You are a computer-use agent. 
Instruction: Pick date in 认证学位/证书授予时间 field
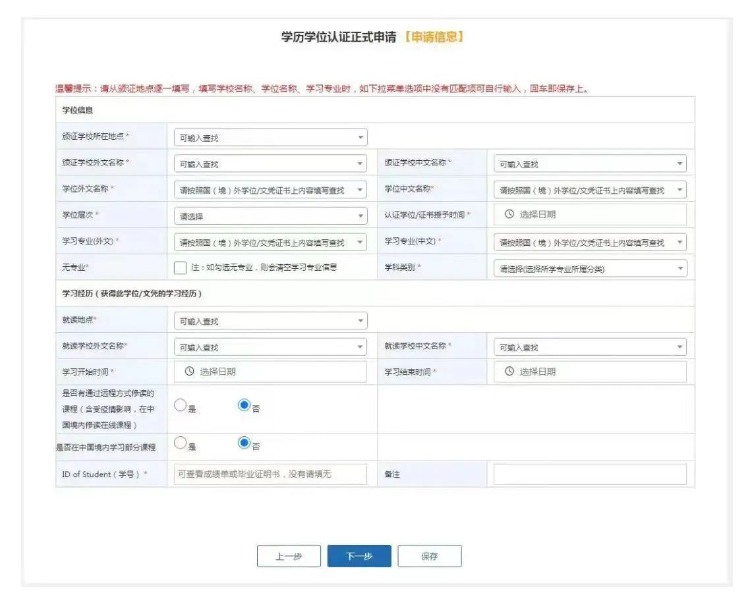pos(590,214)
